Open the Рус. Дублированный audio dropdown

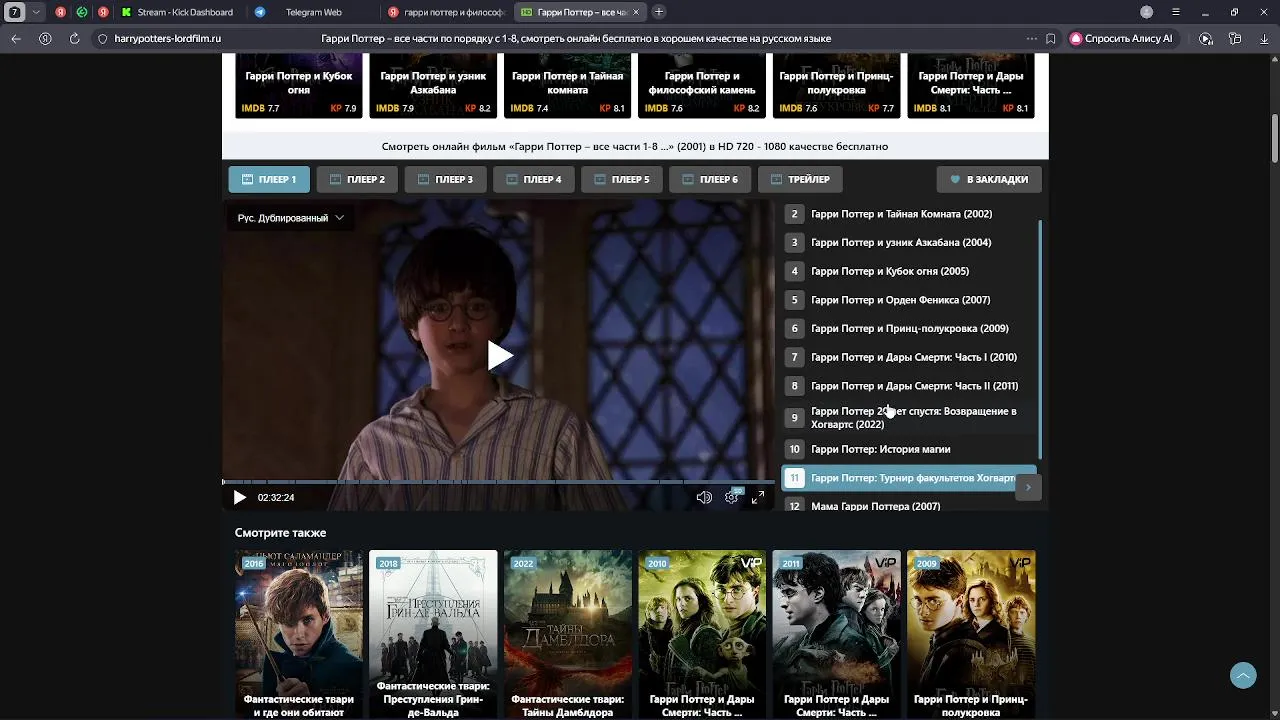290,217
